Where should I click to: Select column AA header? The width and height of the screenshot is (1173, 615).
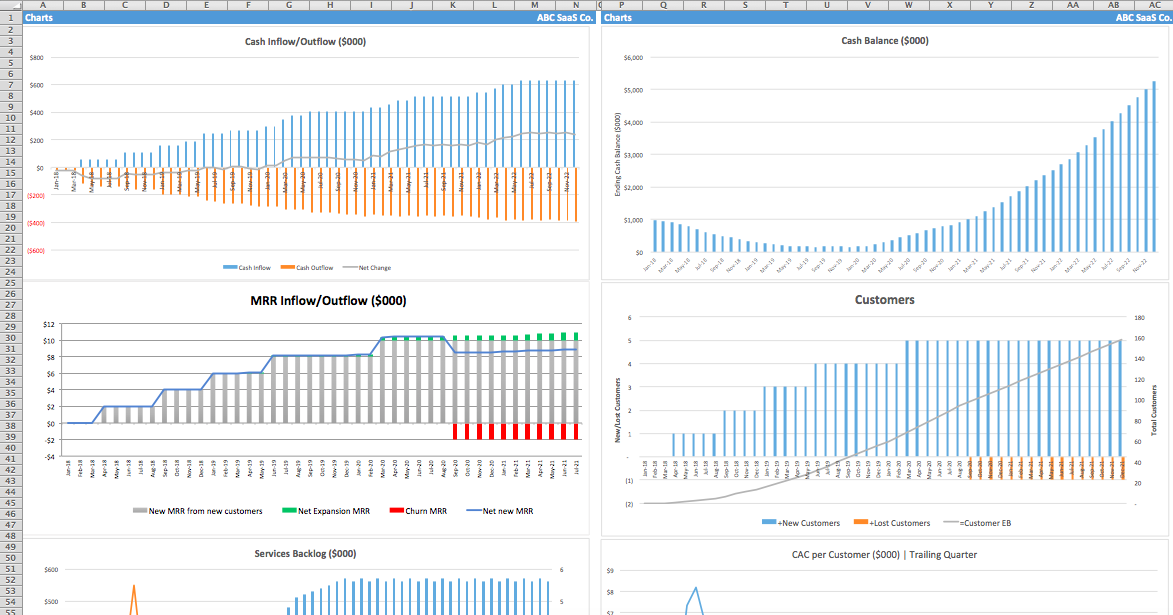tap(1072, 5)
